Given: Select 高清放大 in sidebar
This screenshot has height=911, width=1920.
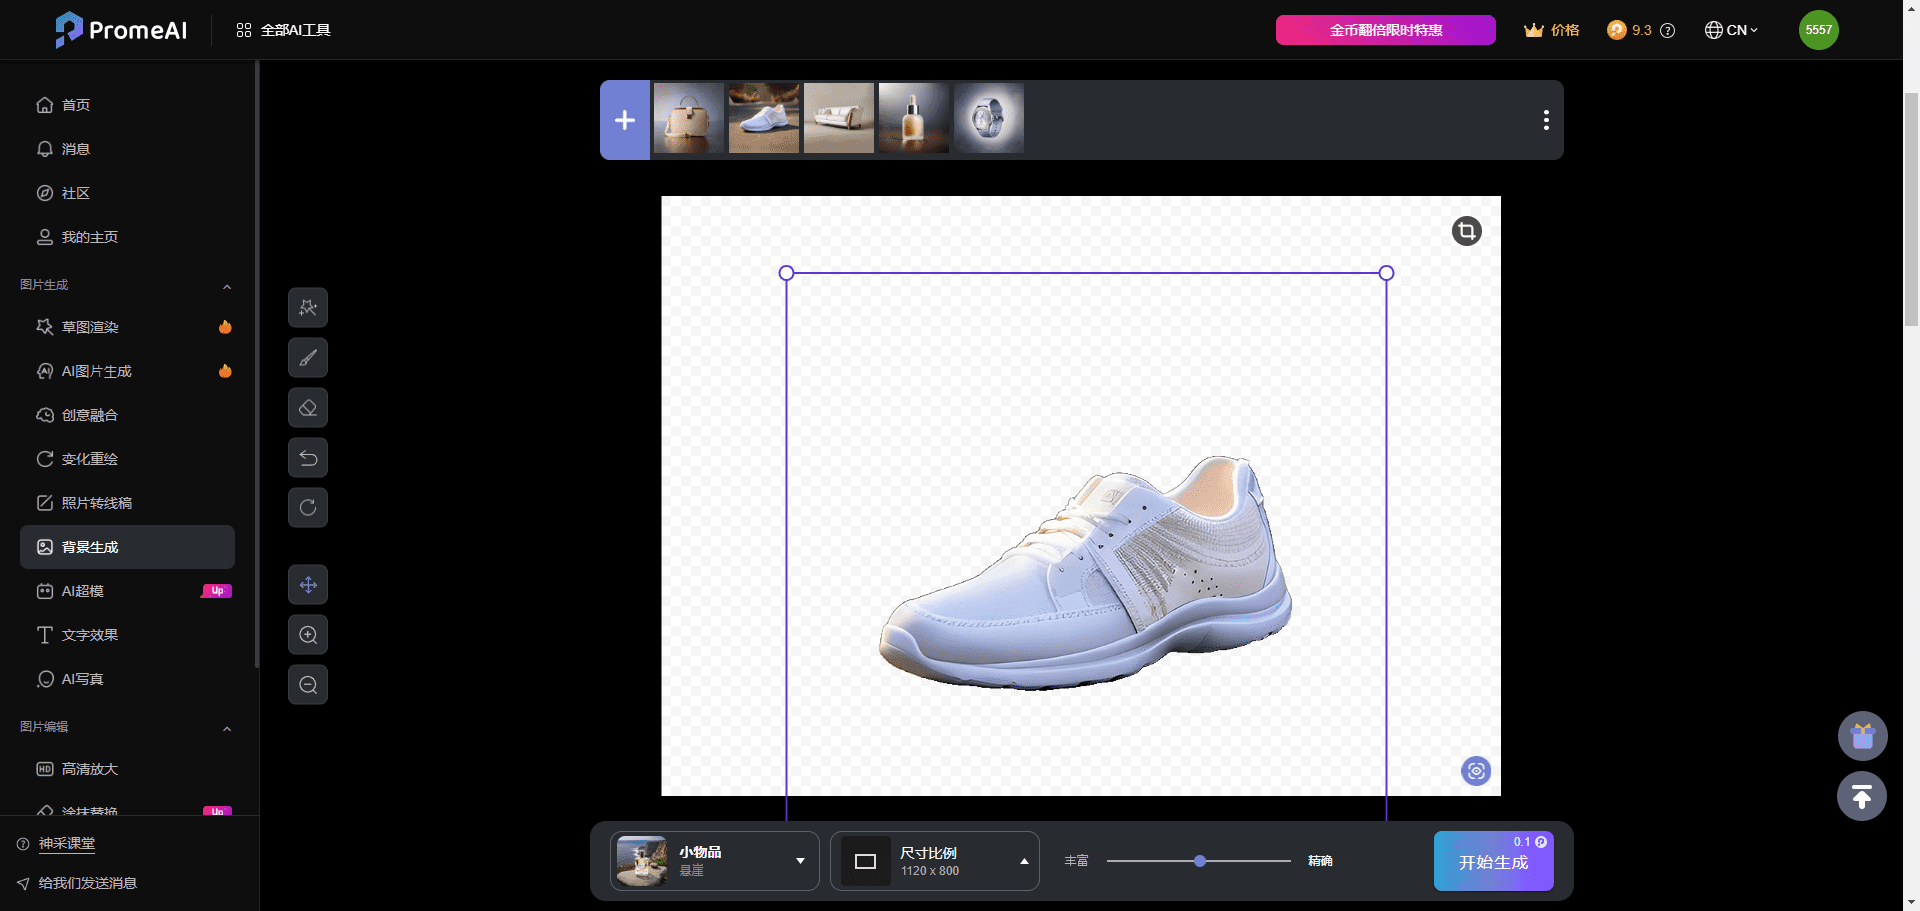Looking at the screenshot, I should (127, 769).
